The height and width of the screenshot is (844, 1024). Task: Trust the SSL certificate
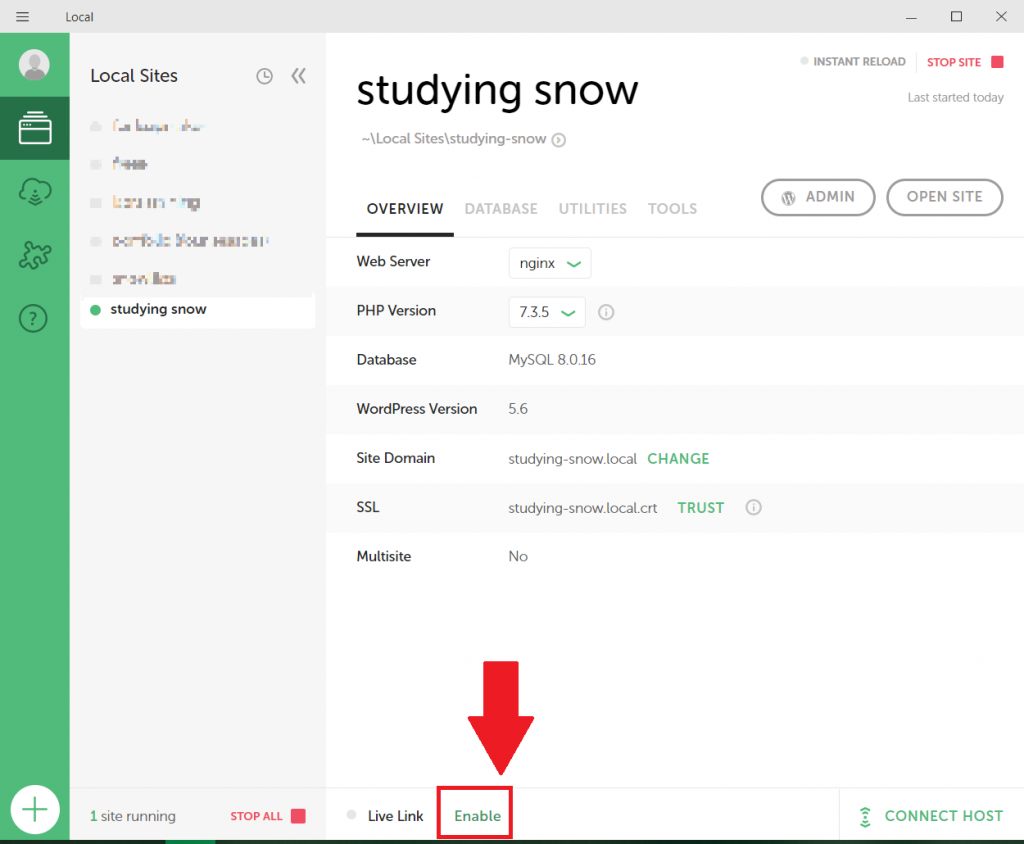click(x=701, y=508)
